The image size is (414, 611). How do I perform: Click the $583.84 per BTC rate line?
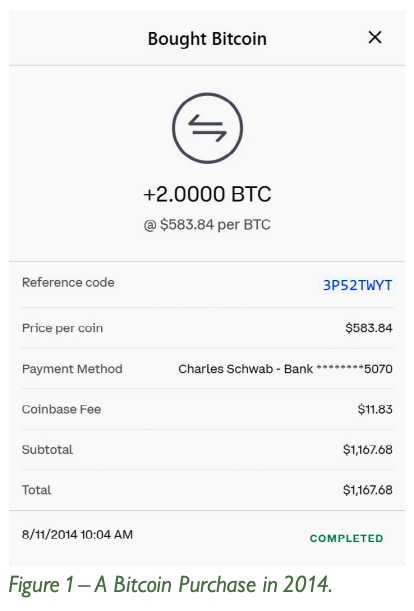tap(207, 225)
